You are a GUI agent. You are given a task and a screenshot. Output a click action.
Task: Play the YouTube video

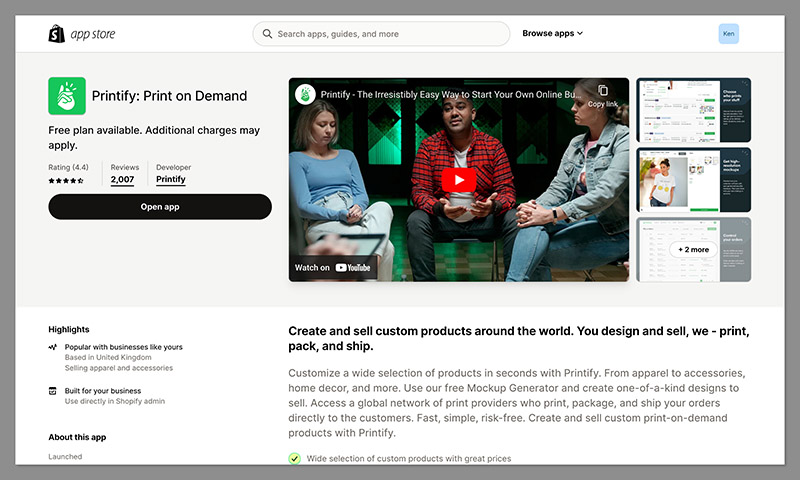(459, 180)
